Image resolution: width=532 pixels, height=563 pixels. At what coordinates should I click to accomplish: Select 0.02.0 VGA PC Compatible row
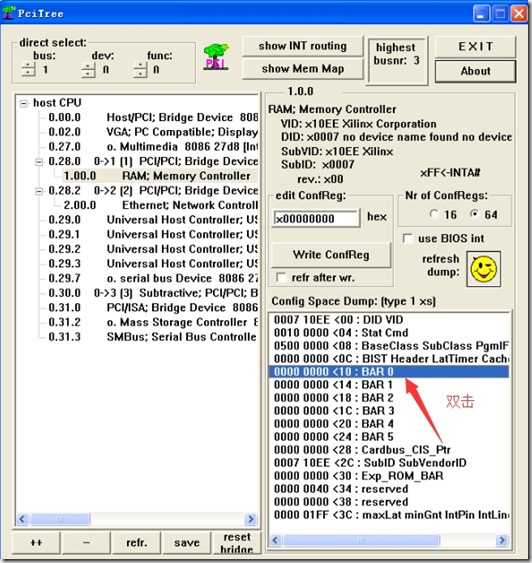[153, 132]
